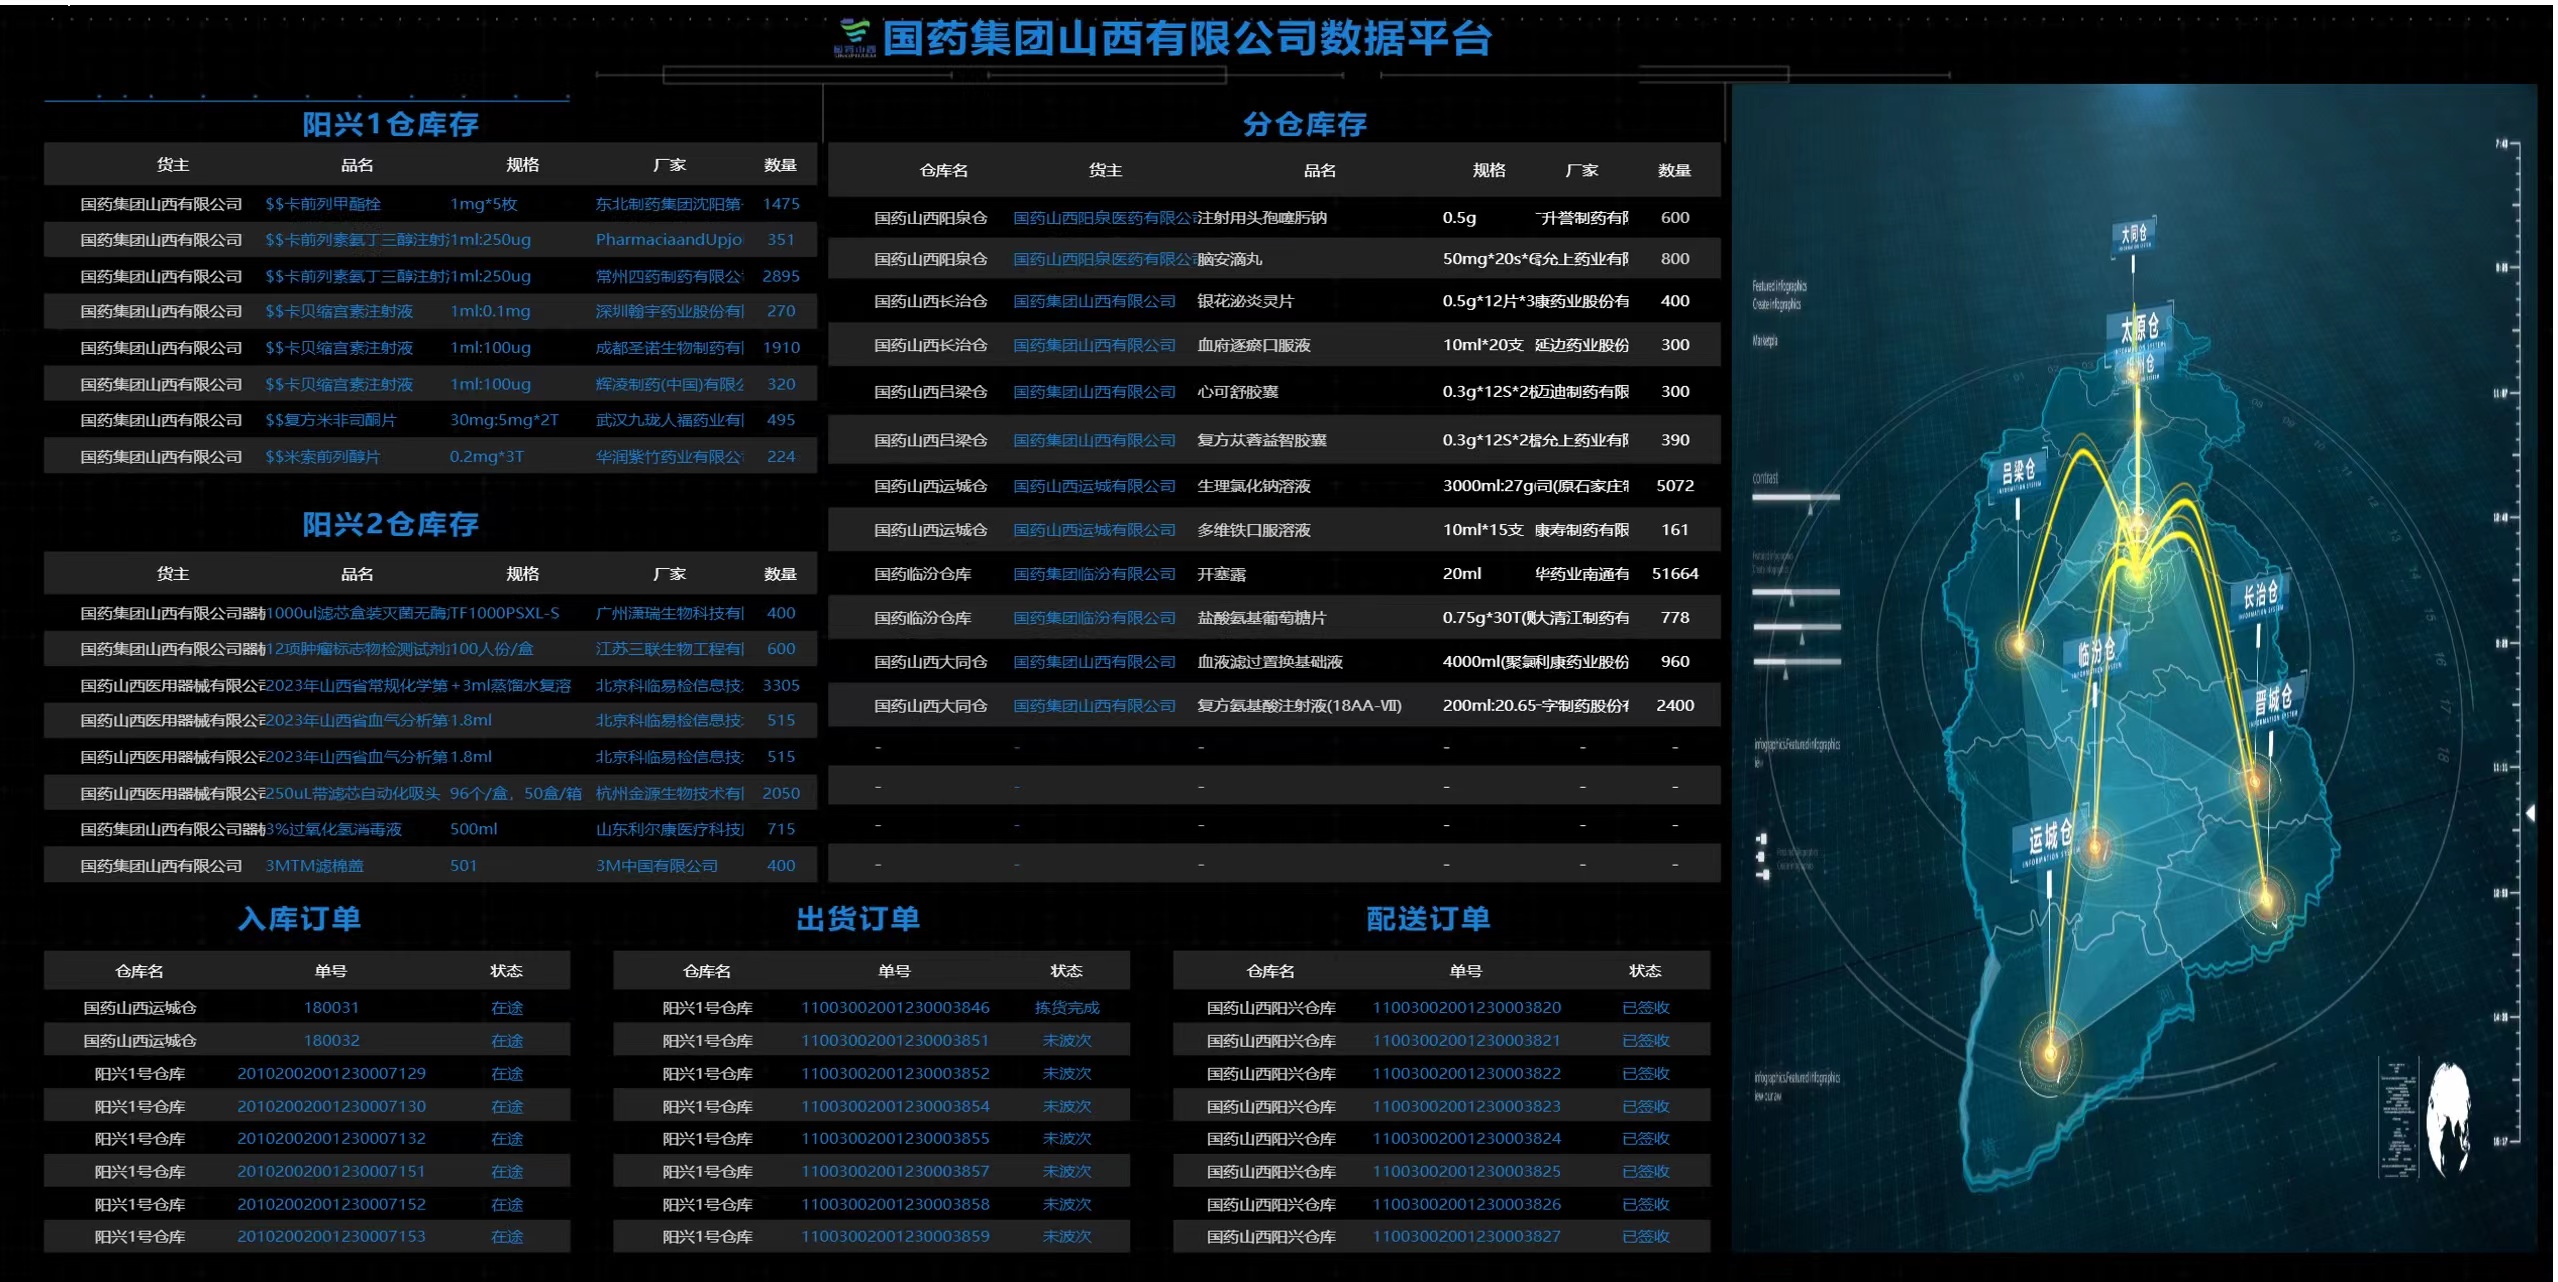Select the 太原仓 marker on the map
Image resolution: width=2558 pixels, height=1282 pixels.
click(2139, 328)
